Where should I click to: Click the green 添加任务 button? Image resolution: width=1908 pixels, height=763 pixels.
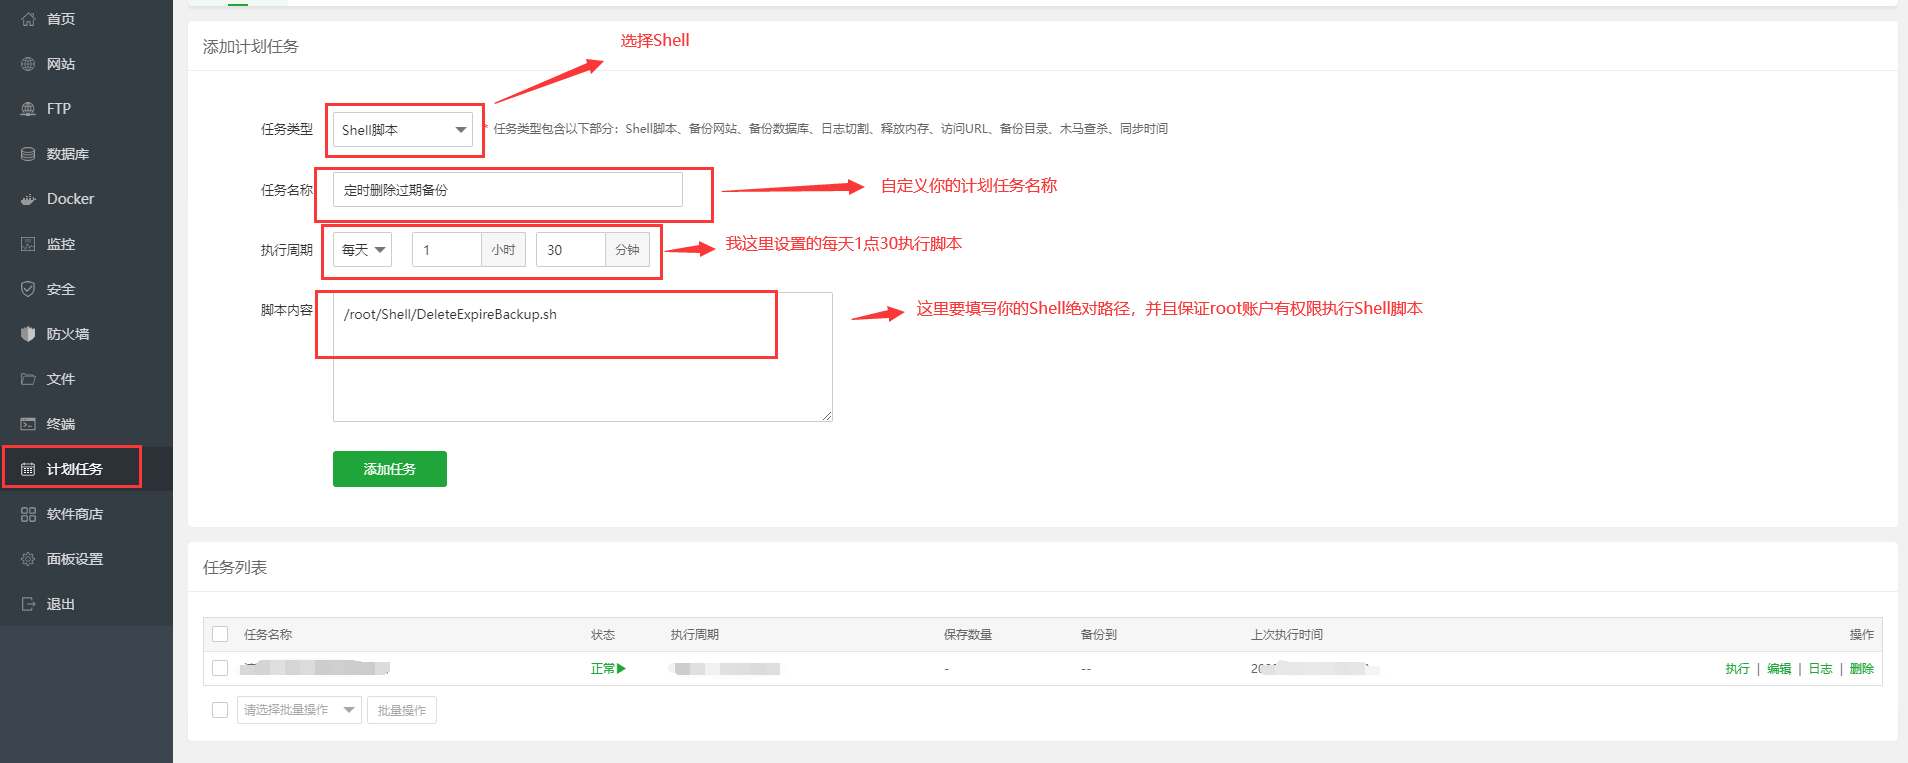point(390,469)
